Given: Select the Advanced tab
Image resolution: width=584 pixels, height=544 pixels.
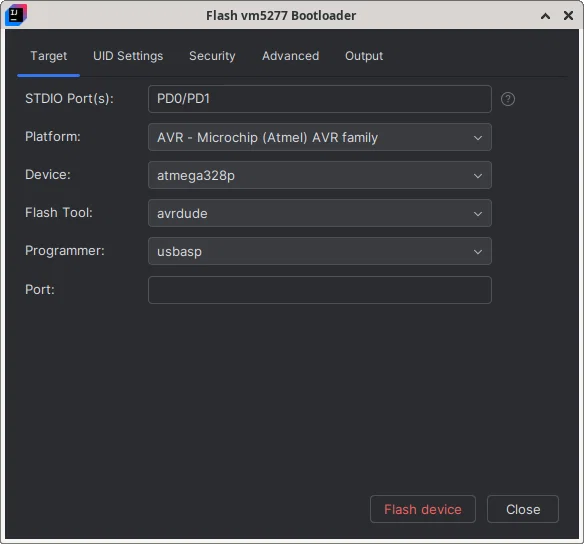Looking at the screenshot, I should 291,56.
